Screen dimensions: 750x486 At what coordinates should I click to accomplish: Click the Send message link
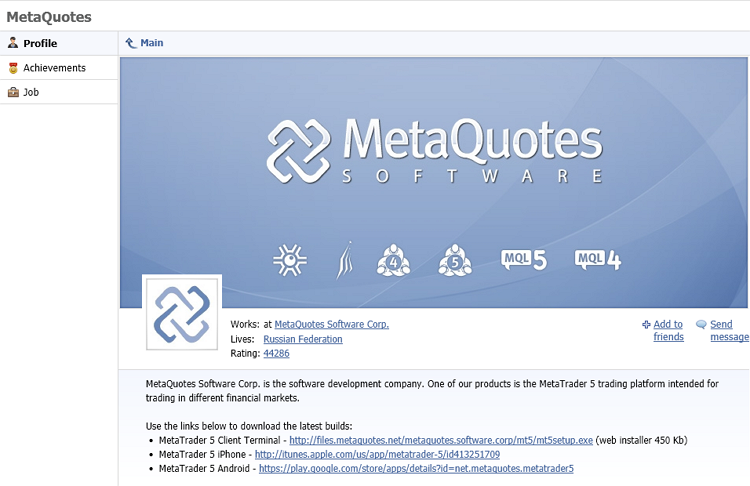(x=729, y=331)
